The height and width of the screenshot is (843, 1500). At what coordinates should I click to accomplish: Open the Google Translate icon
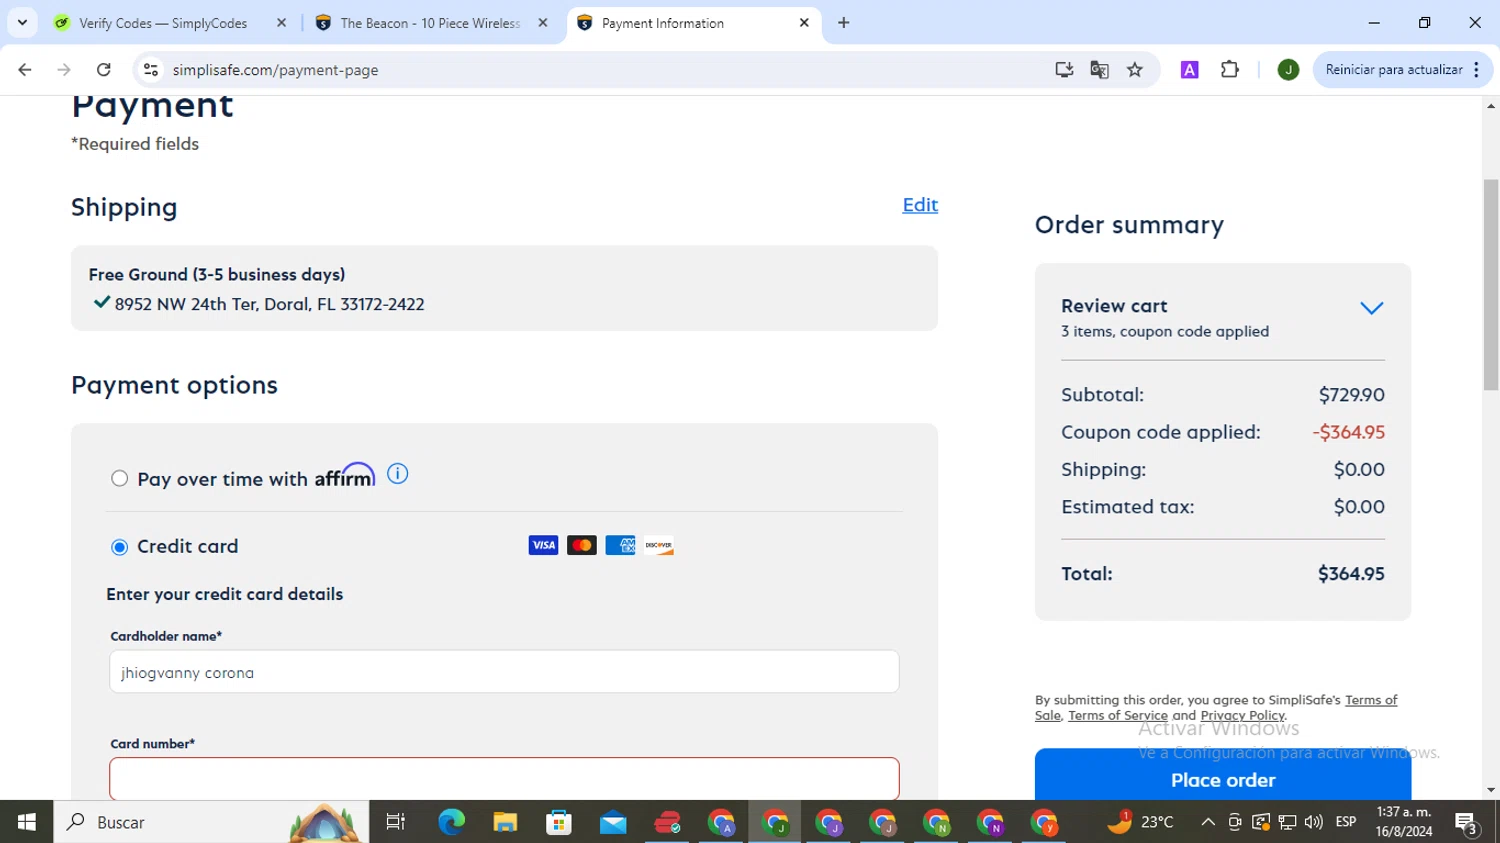tap(1099, 70)
